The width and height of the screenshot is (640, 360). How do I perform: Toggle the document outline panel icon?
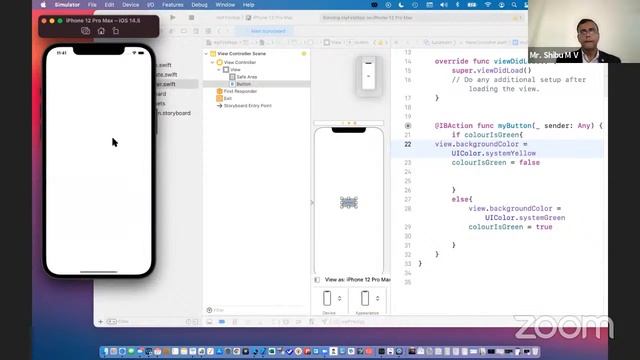pos(317,280)
